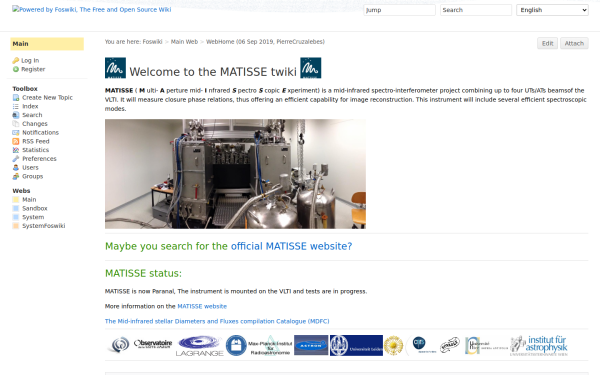Screen dimensions: 600x375
Task: Click the Log In key icon
Action: click(16, 60)
